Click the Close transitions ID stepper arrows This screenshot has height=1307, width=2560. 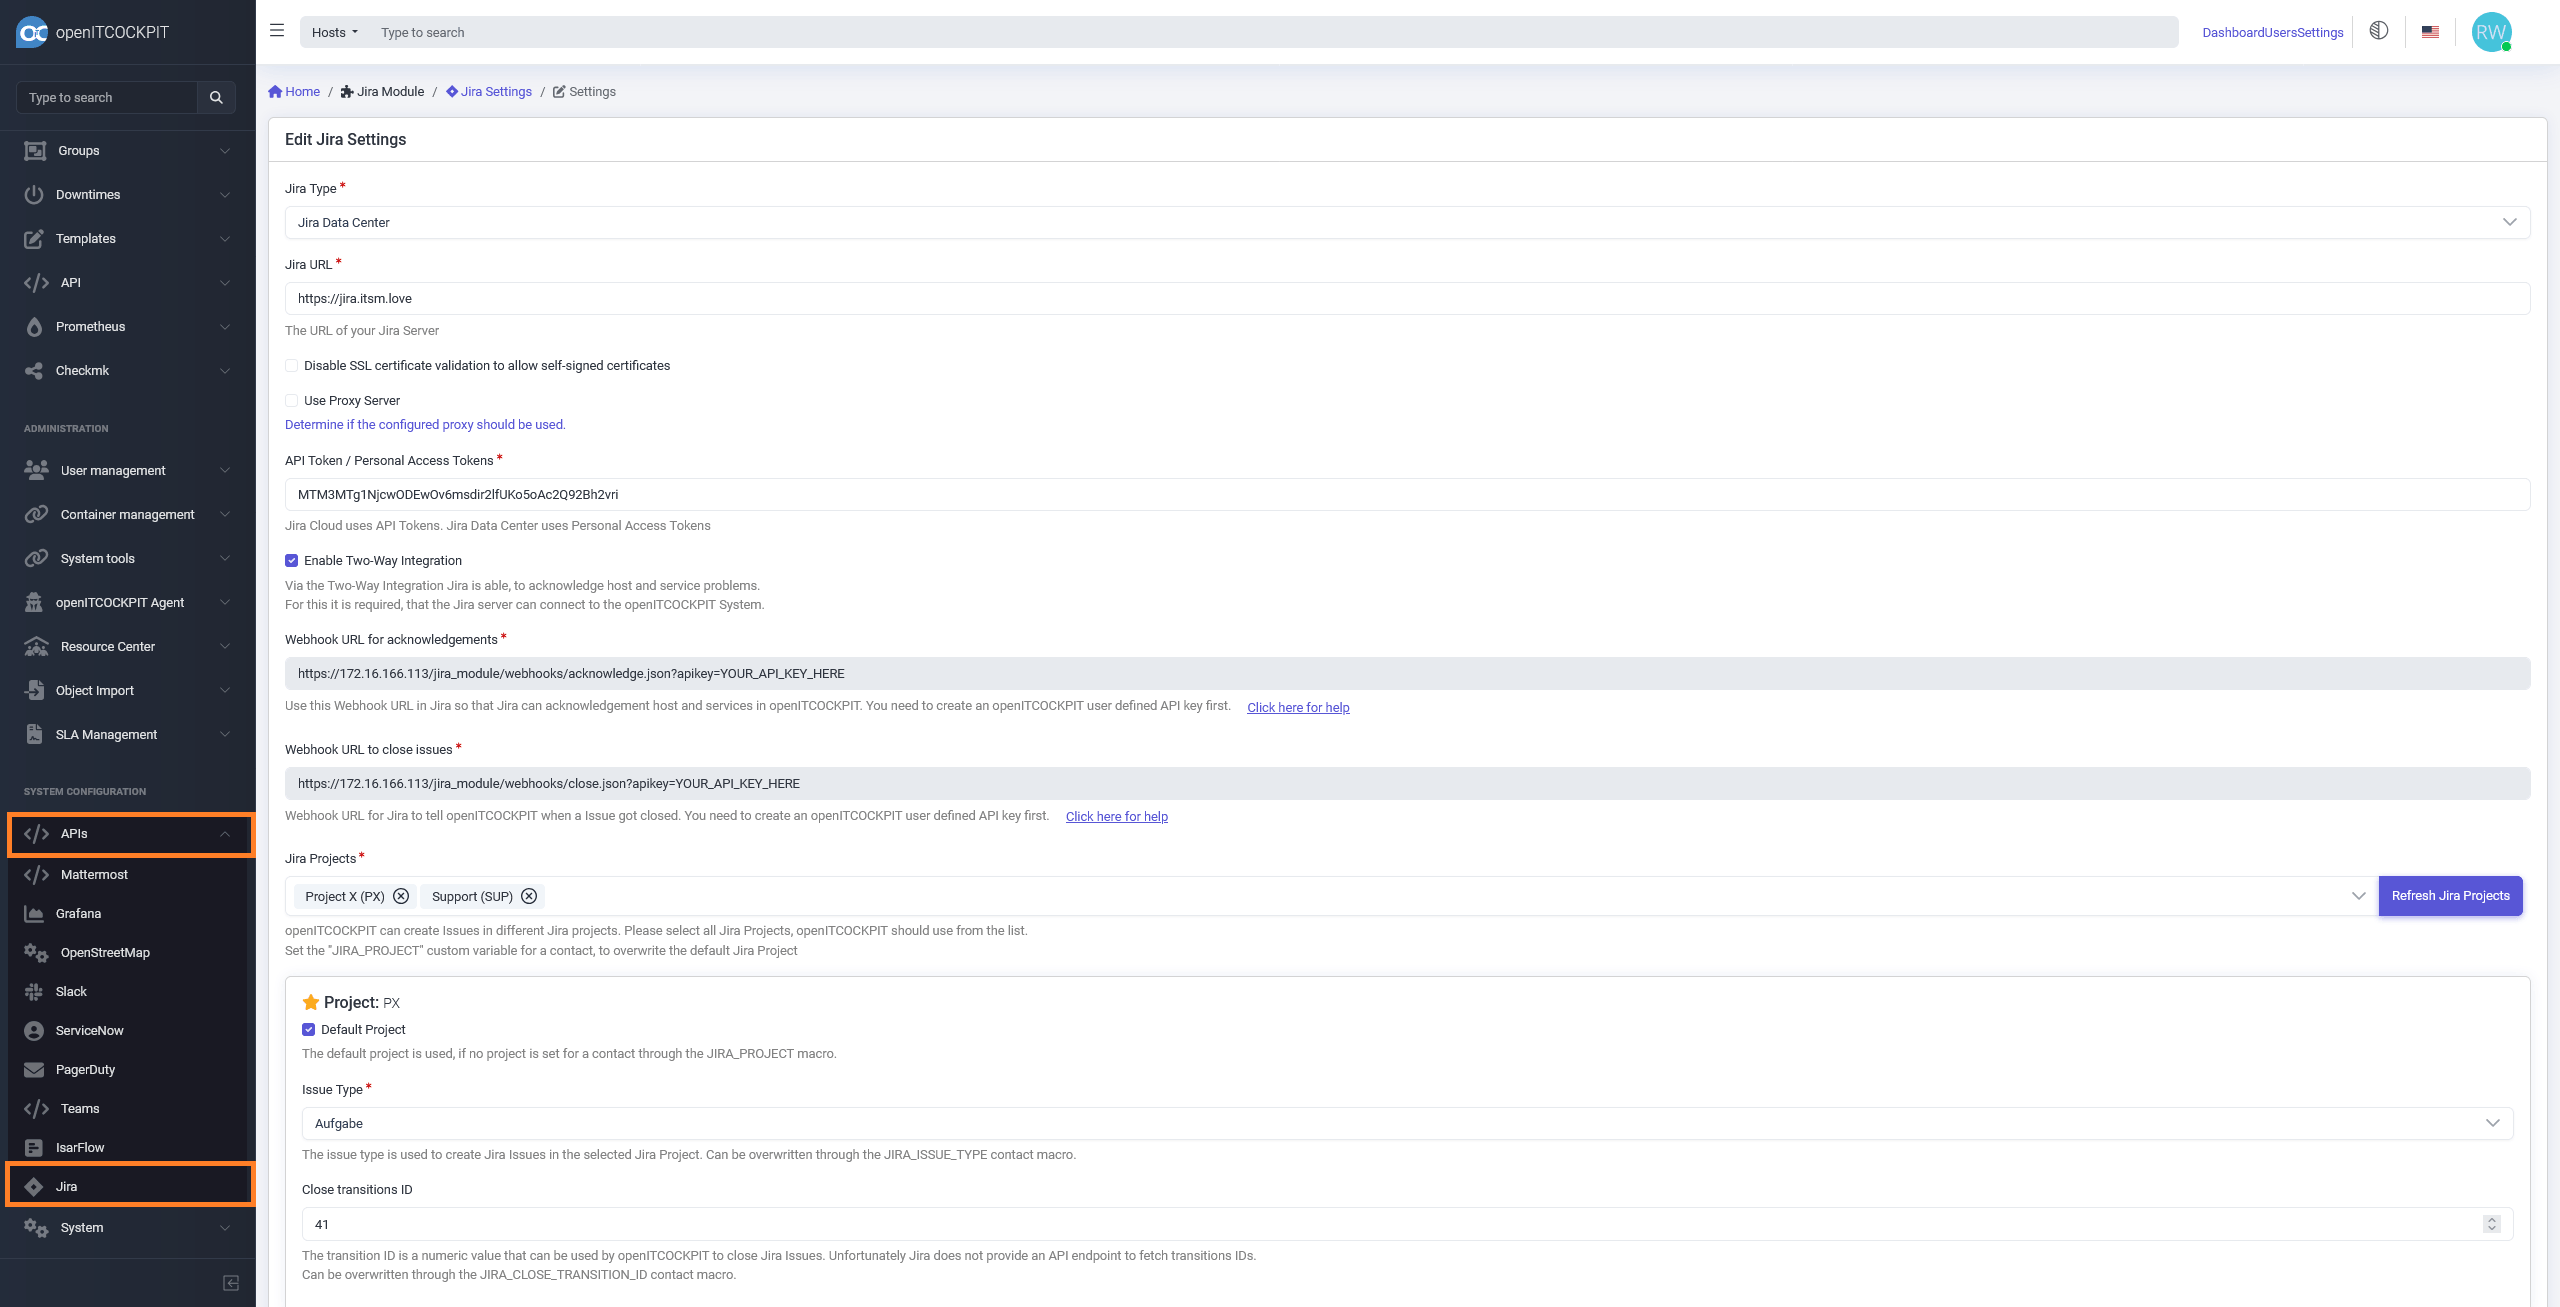point(2492,1224)
